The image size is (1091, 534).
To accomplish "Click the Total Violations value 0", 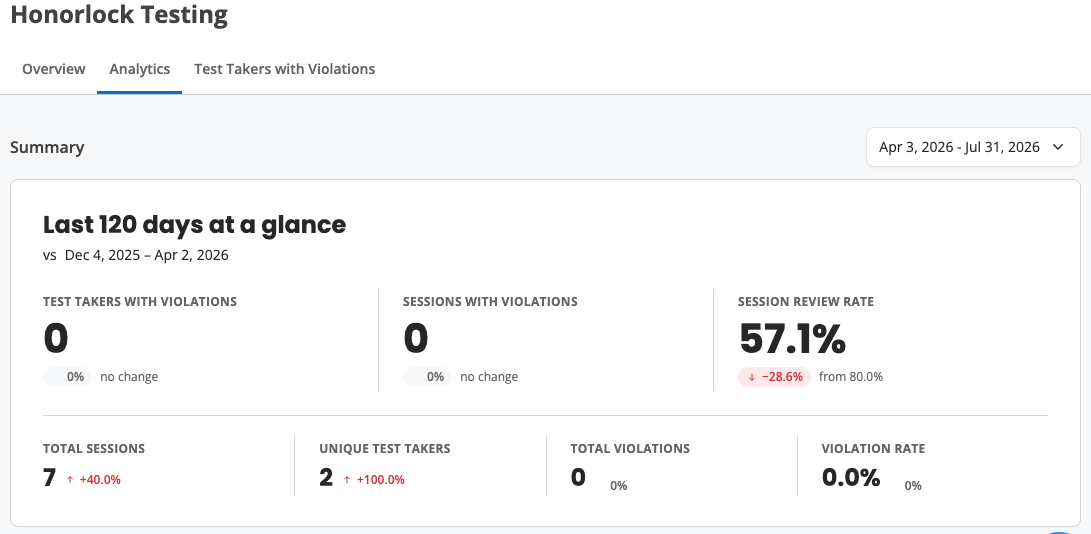I will tap(578, 478).
